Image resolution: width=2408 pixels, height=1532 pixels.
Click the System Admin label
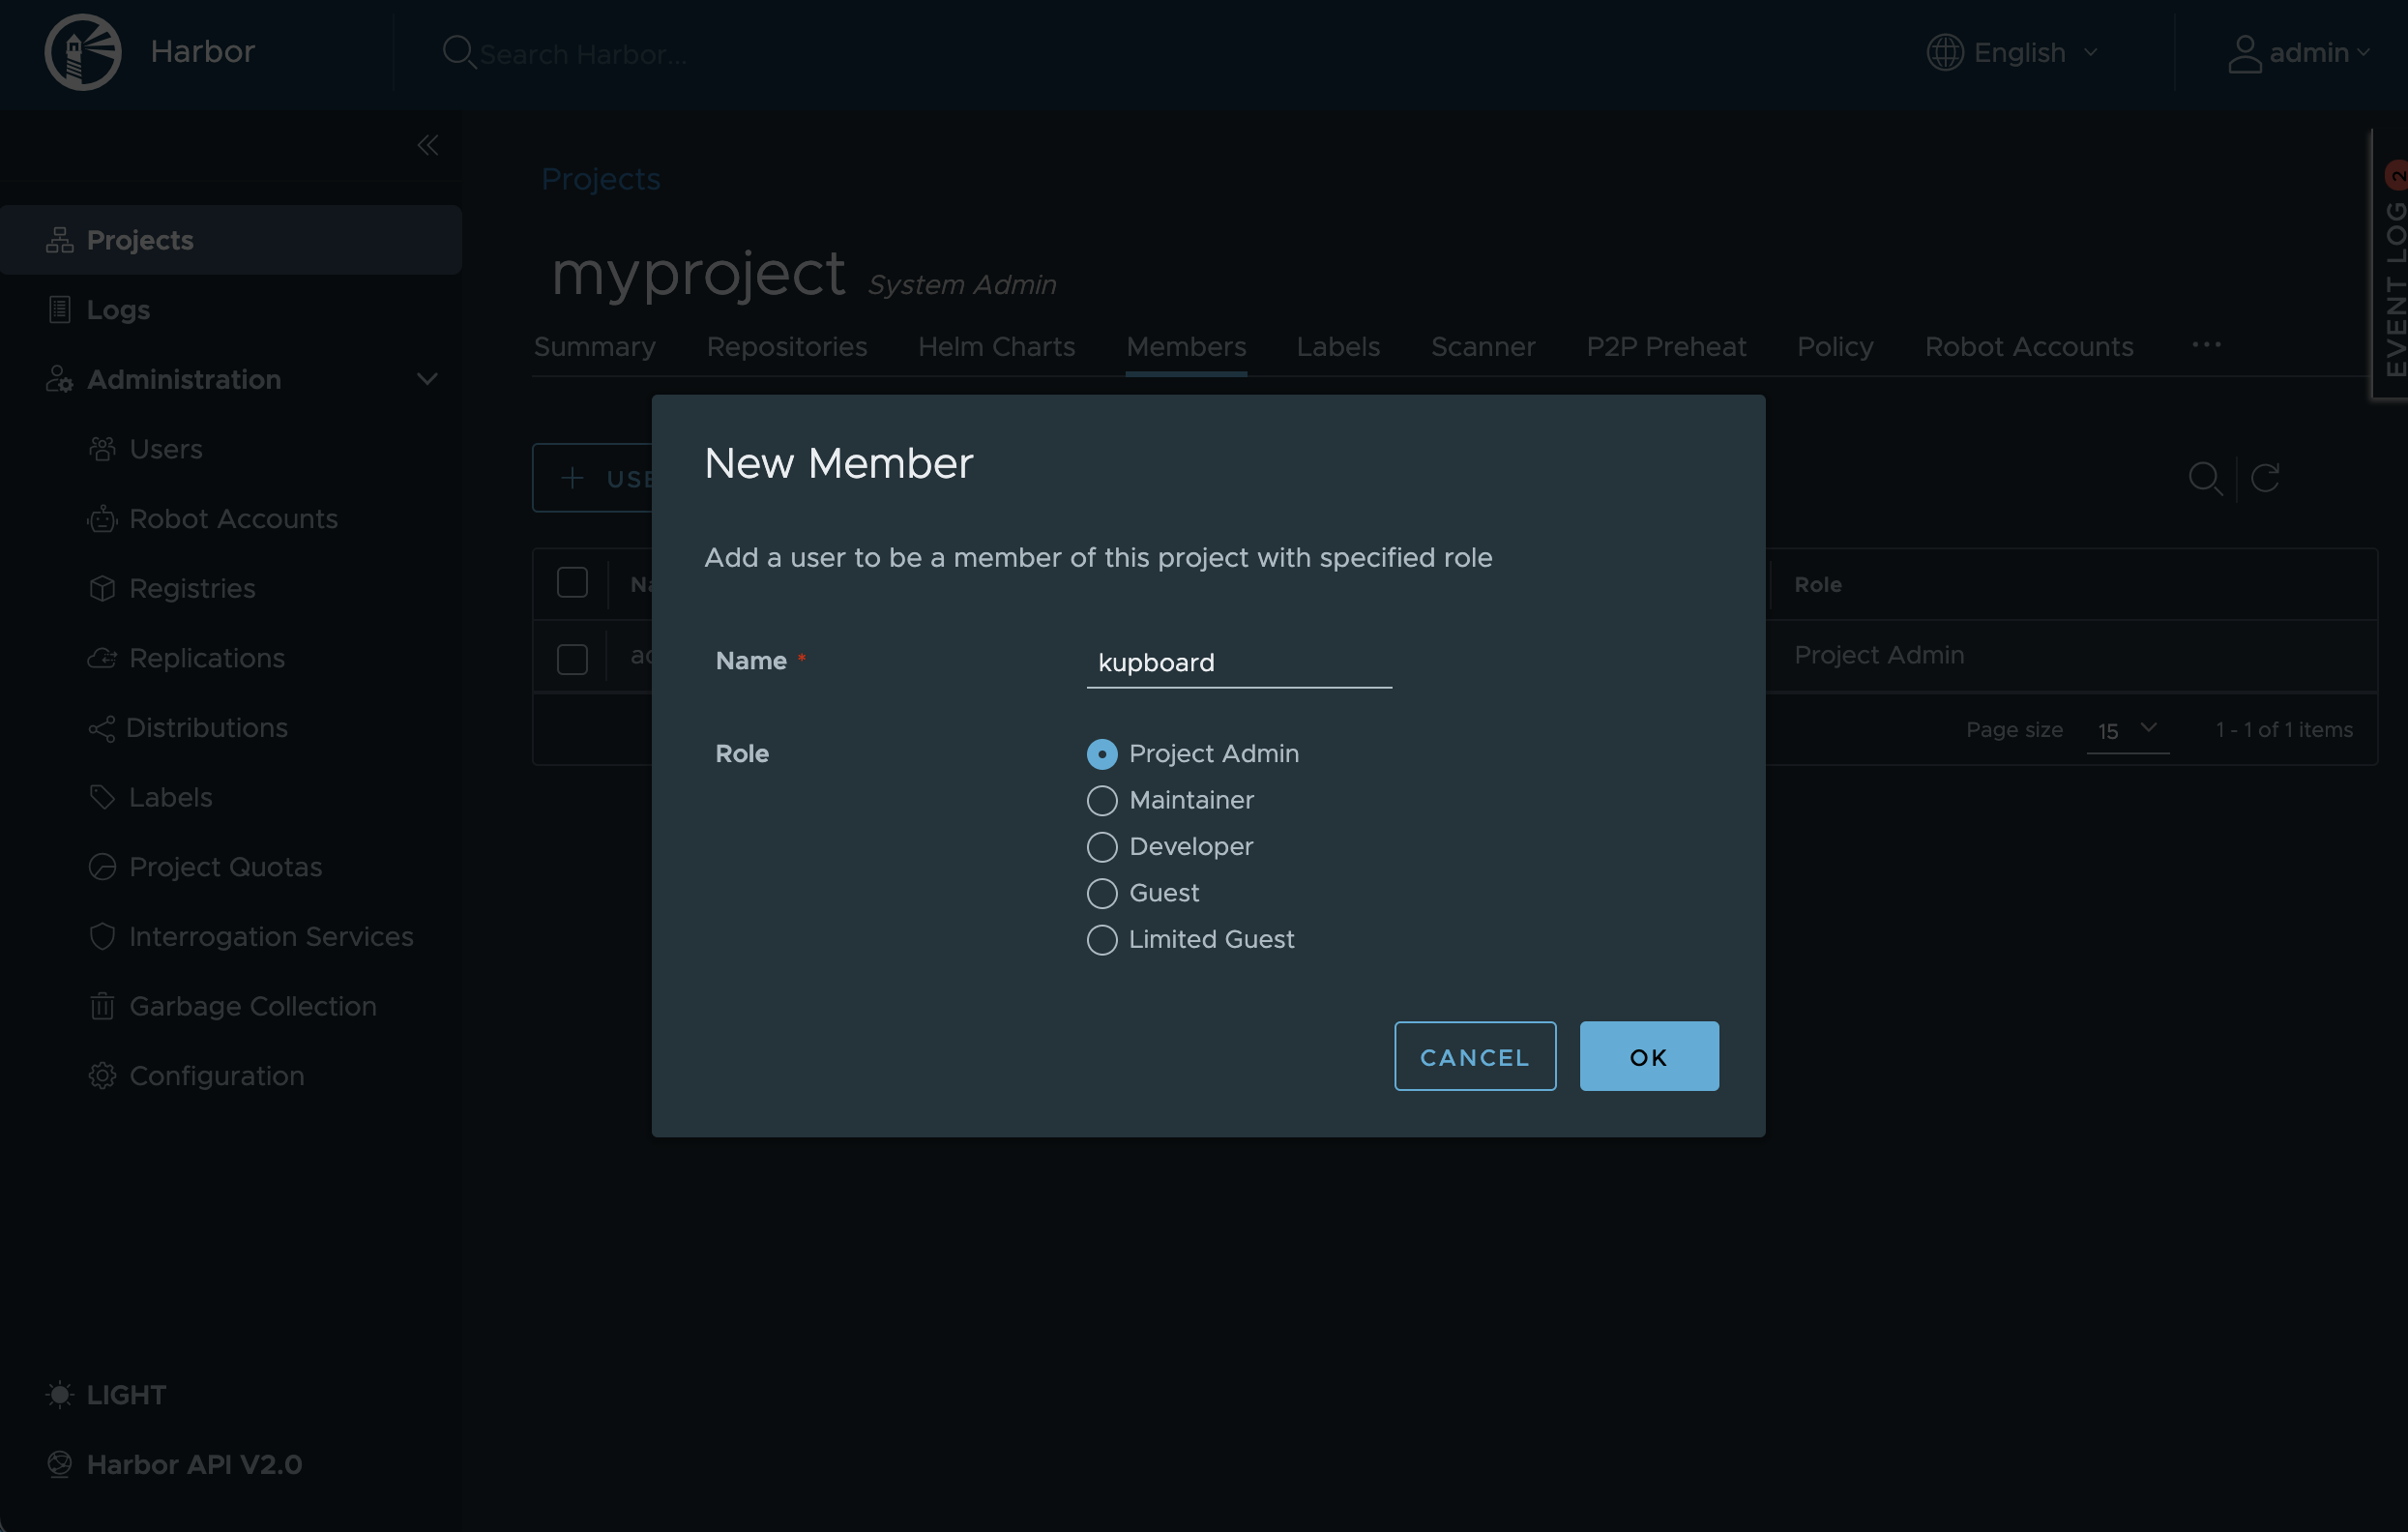[x=961, y=285]
